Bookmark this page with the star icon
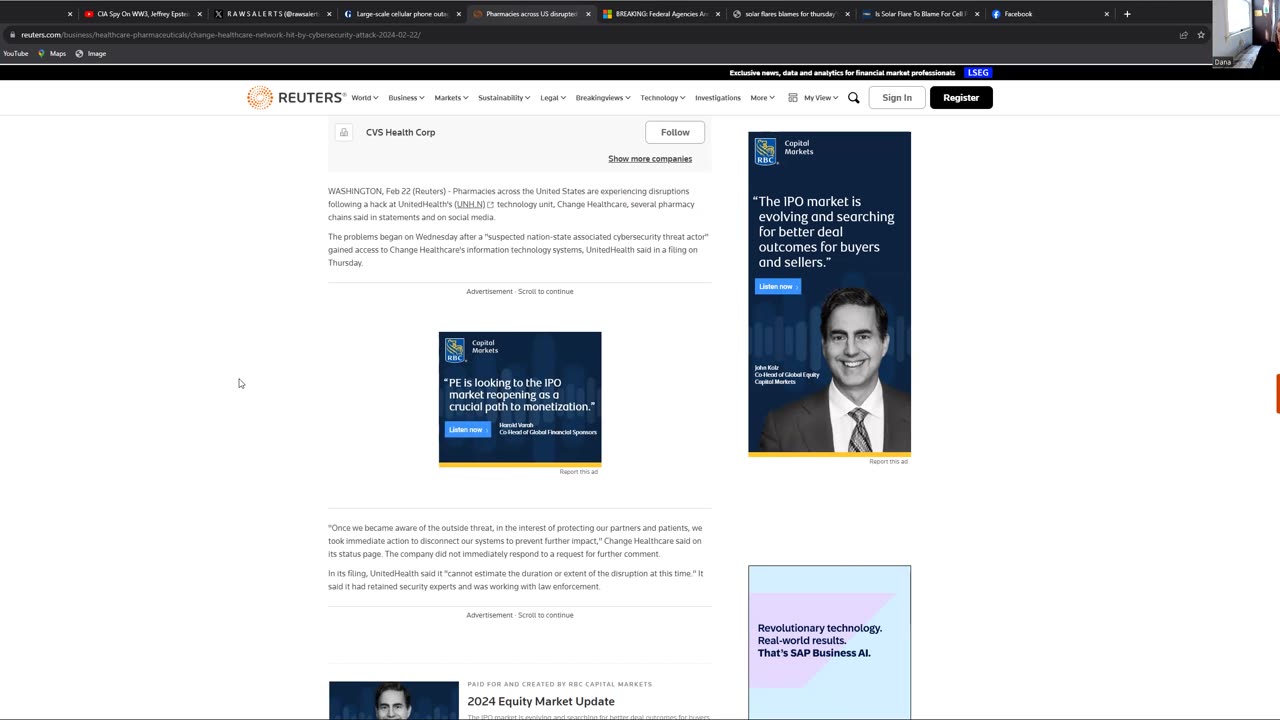Screen dimensions: 1280x720 [x=1201, y=35]
